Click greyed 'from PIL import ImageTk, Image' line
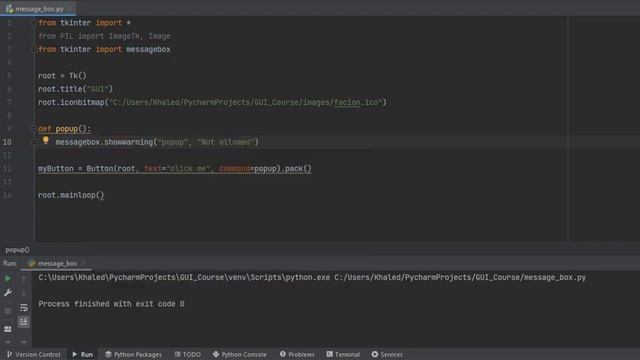This screenshot has width=640, height=360. (x=104, y=36)
